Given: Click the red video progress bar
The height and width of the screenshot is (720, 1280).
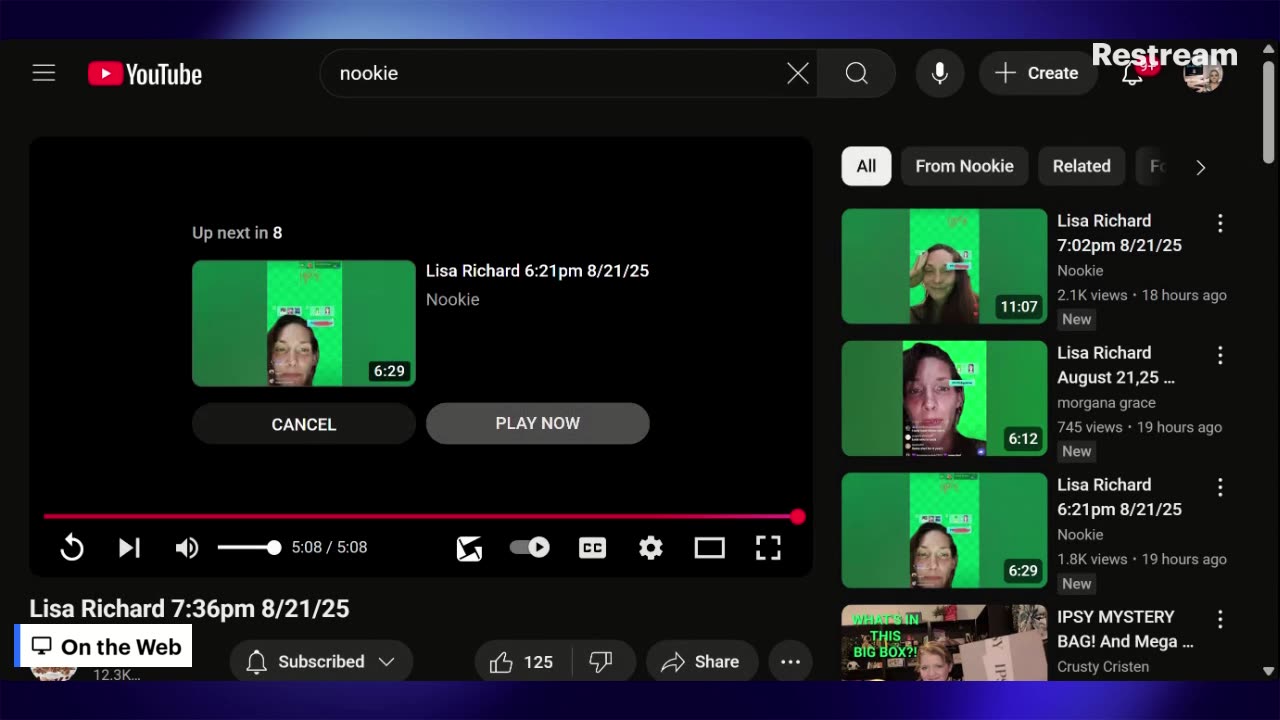Looking at the screenshot, I should click(420, 517).
